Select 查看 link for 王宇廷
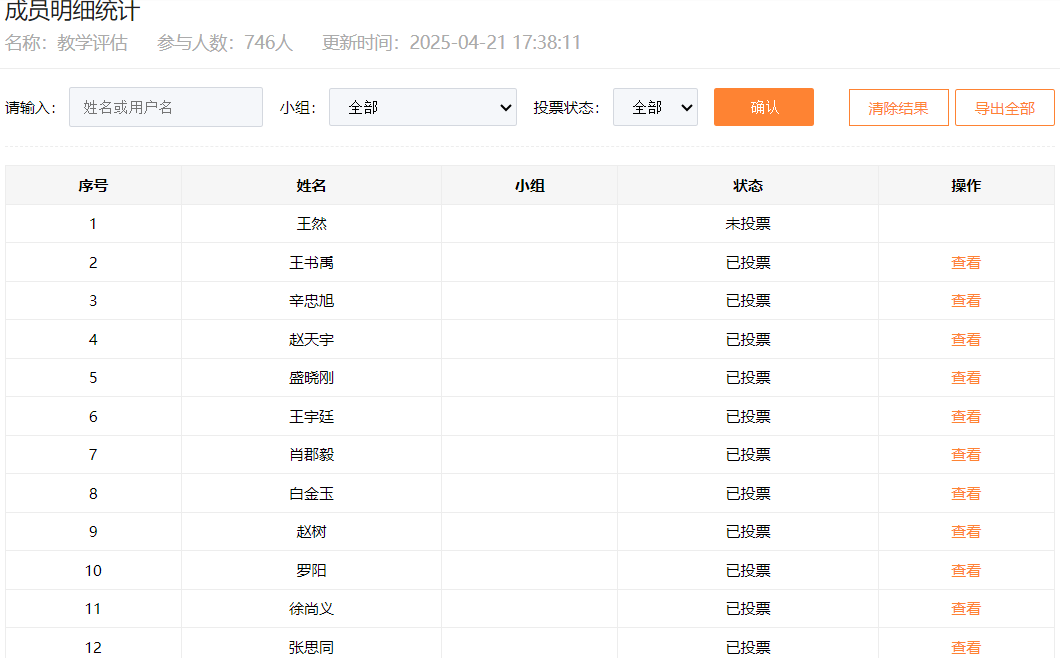The image size is (1060, 658). pyautogui.click(x=965, y=417)
